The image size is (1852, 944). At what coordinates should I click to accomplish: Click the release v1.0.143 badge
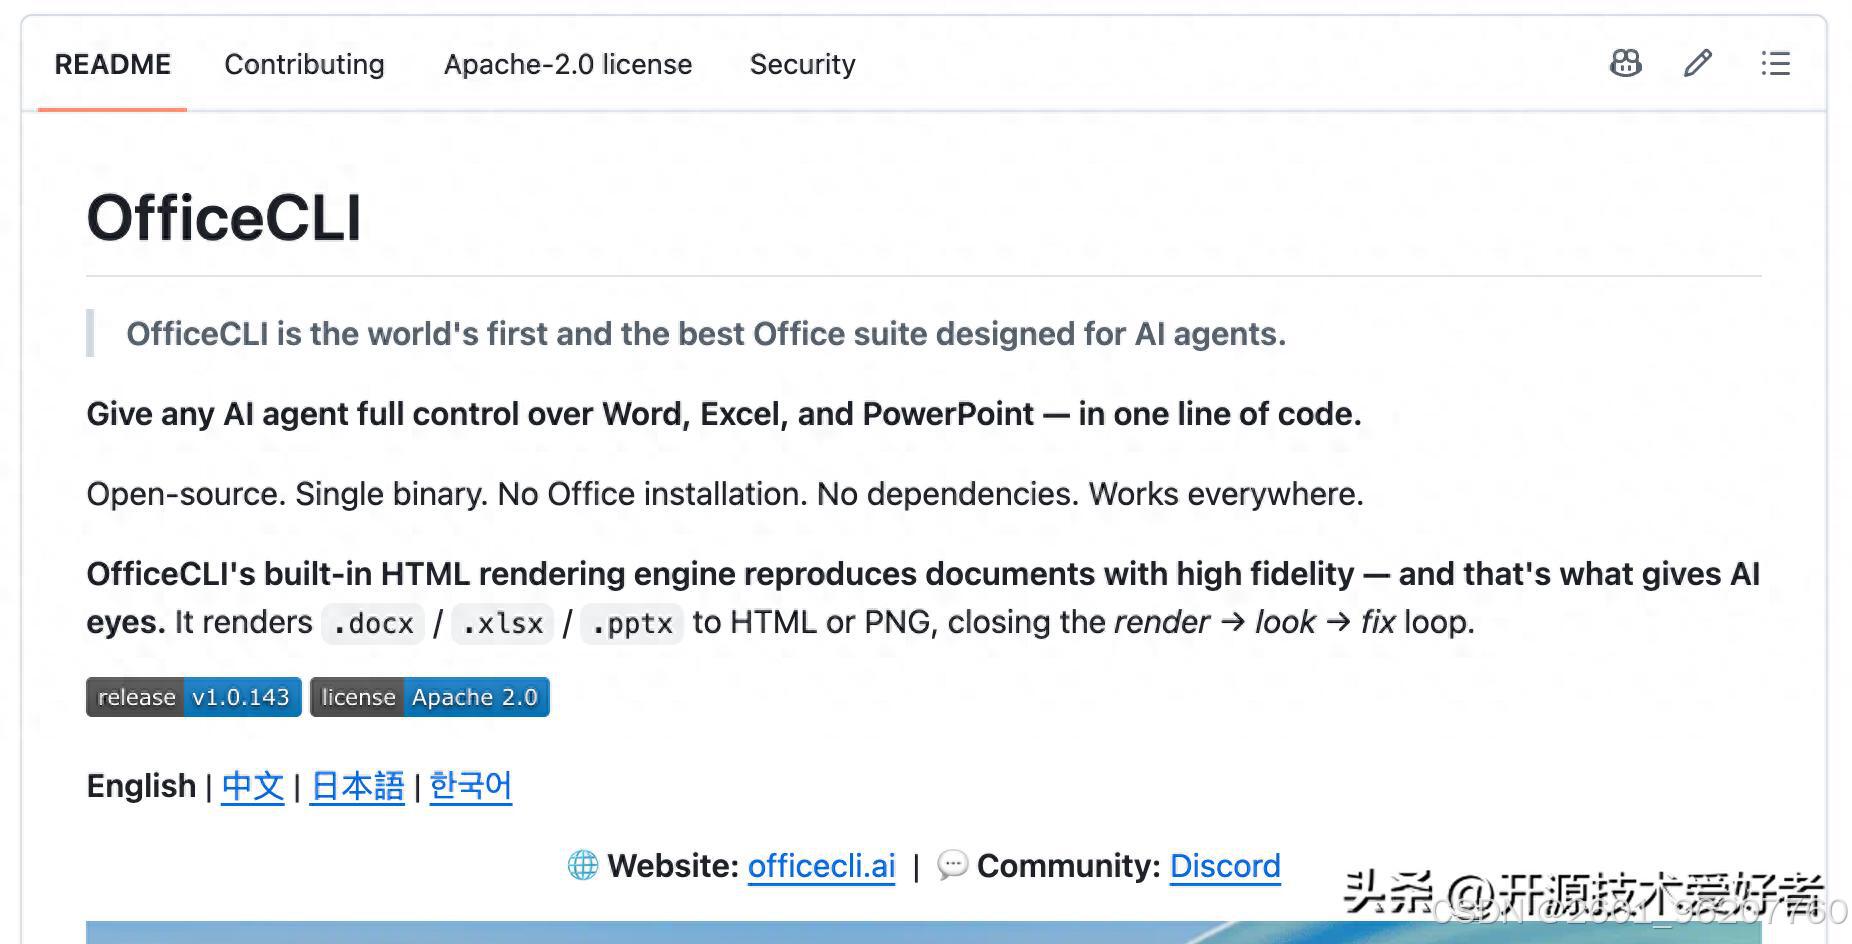coord(194,697)
